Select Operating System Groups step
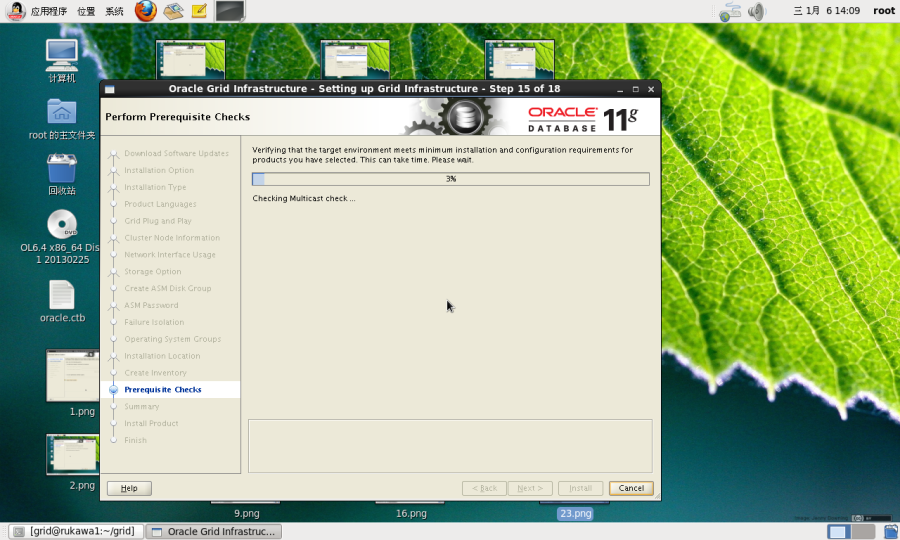This screenshot has width=900, height=540. point(172,339)
